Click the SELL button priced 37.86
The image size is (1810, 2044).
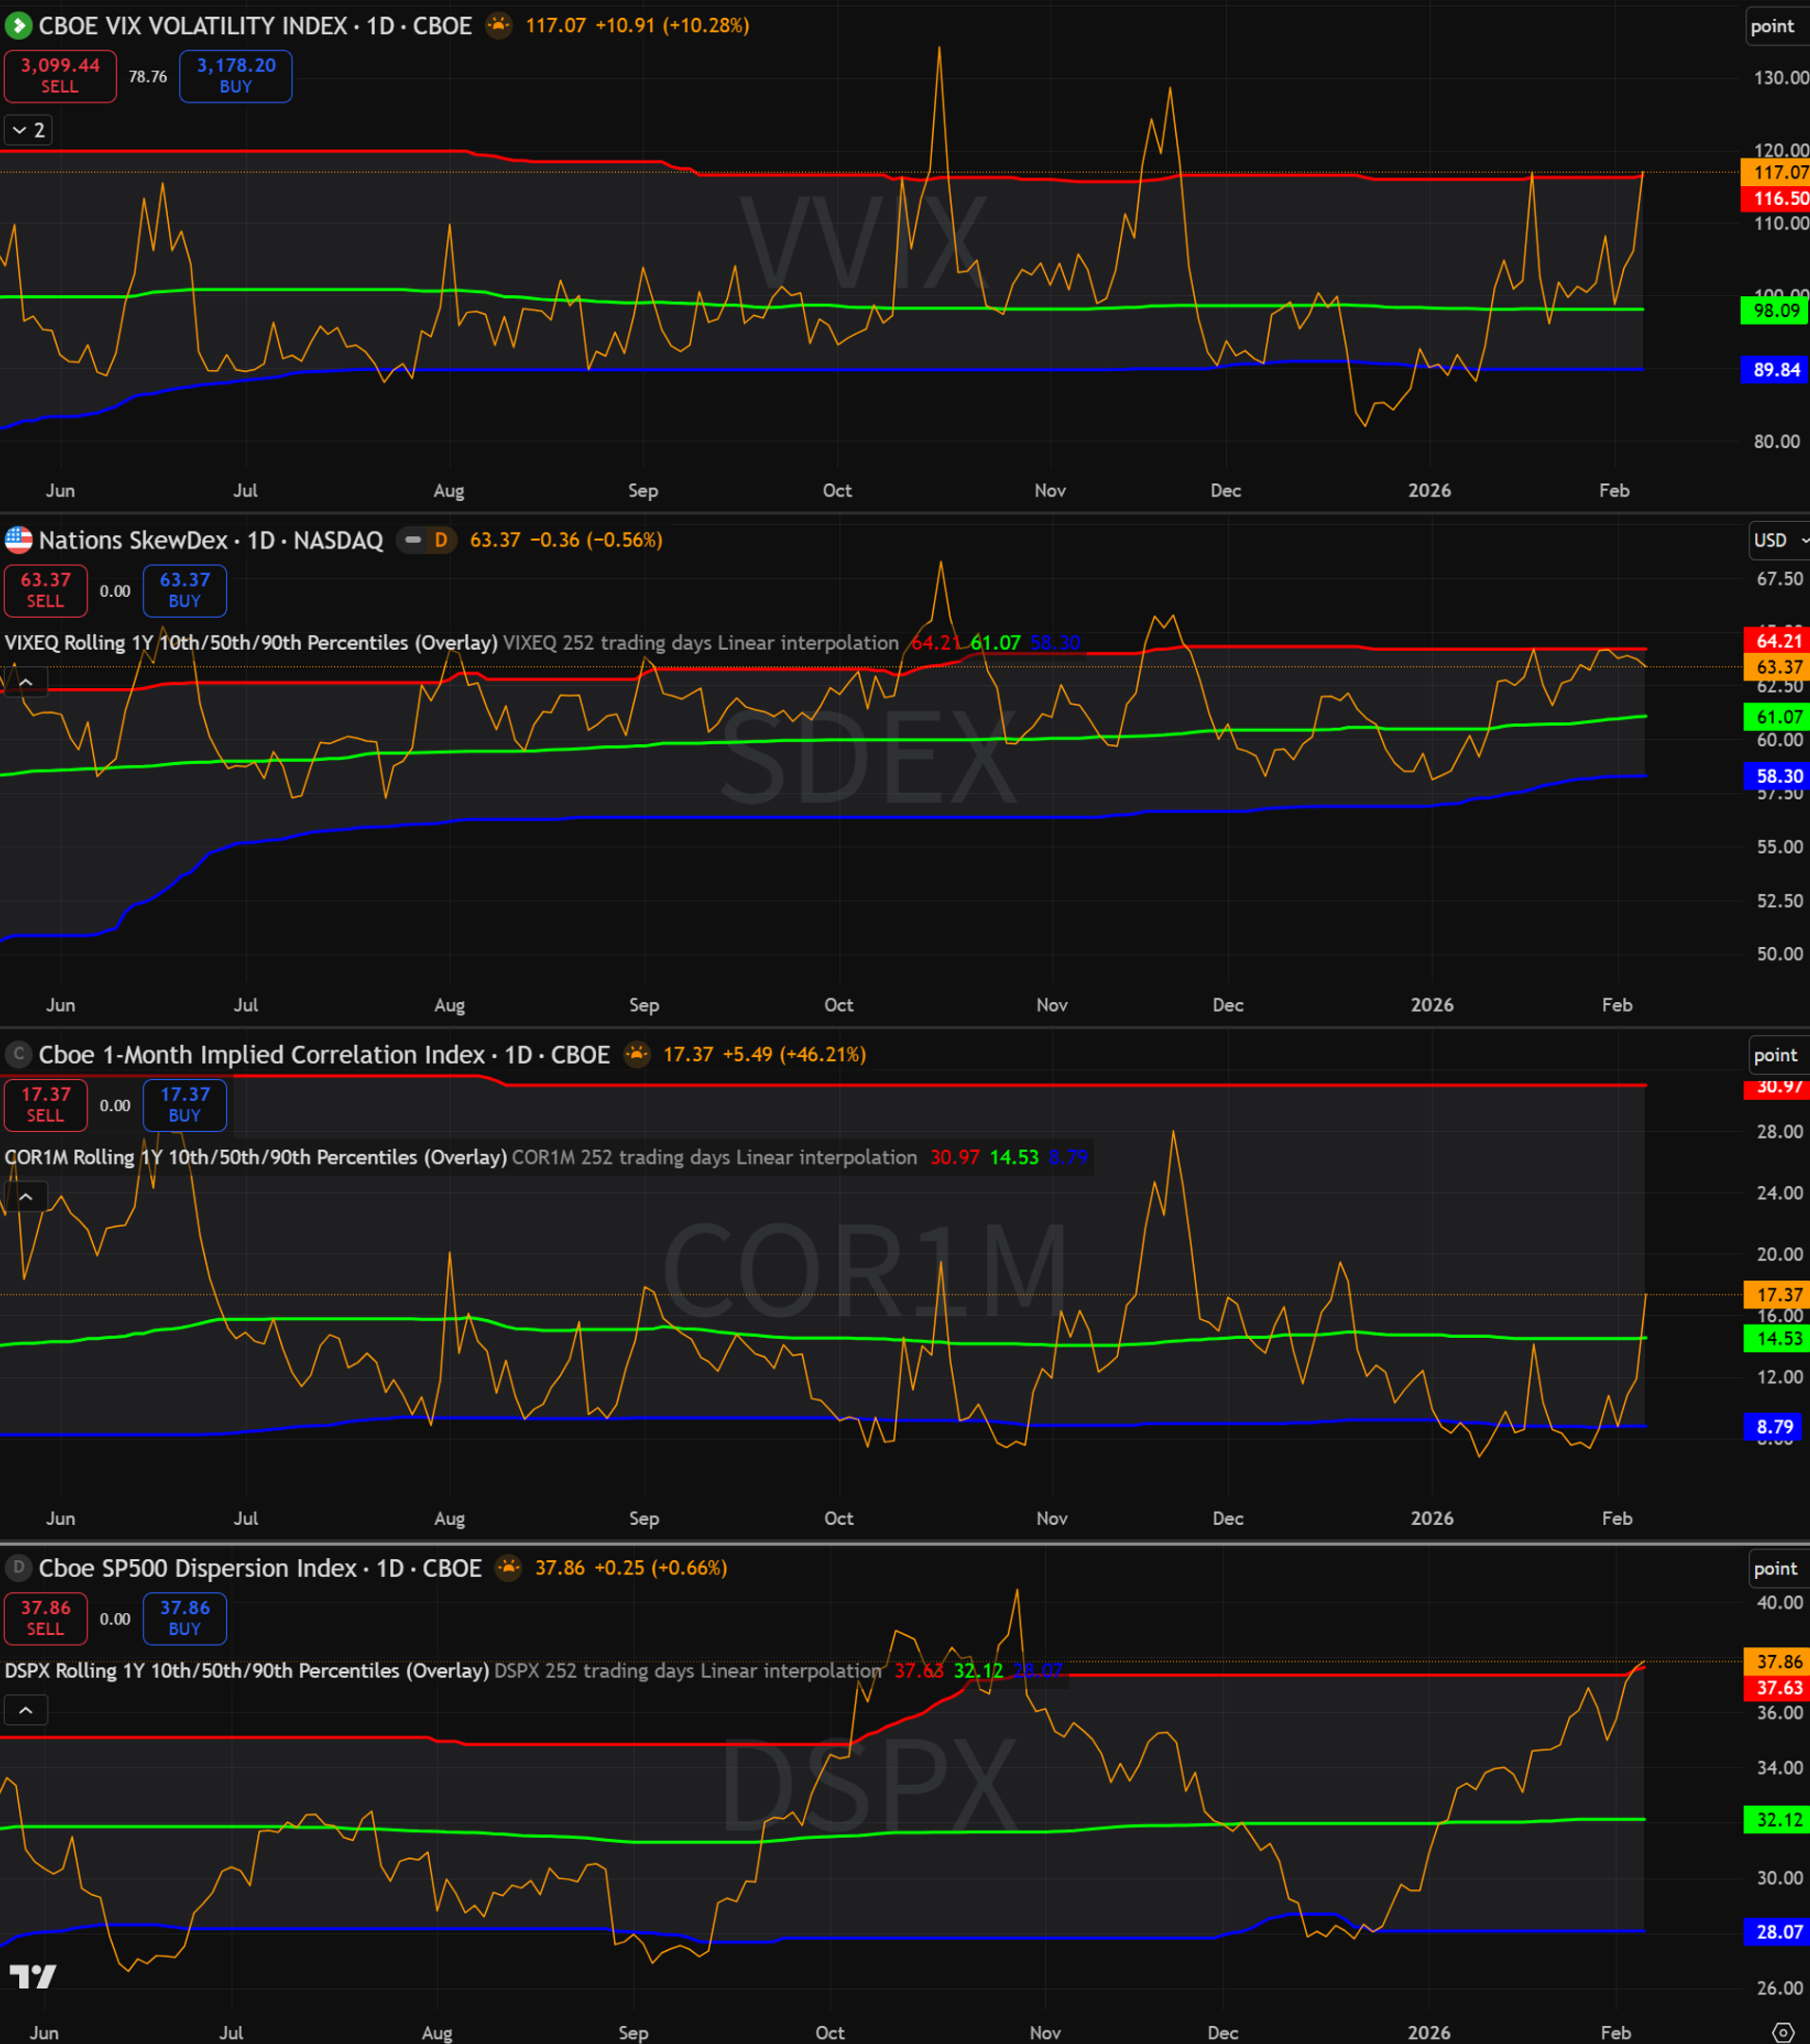[45, 1618]
